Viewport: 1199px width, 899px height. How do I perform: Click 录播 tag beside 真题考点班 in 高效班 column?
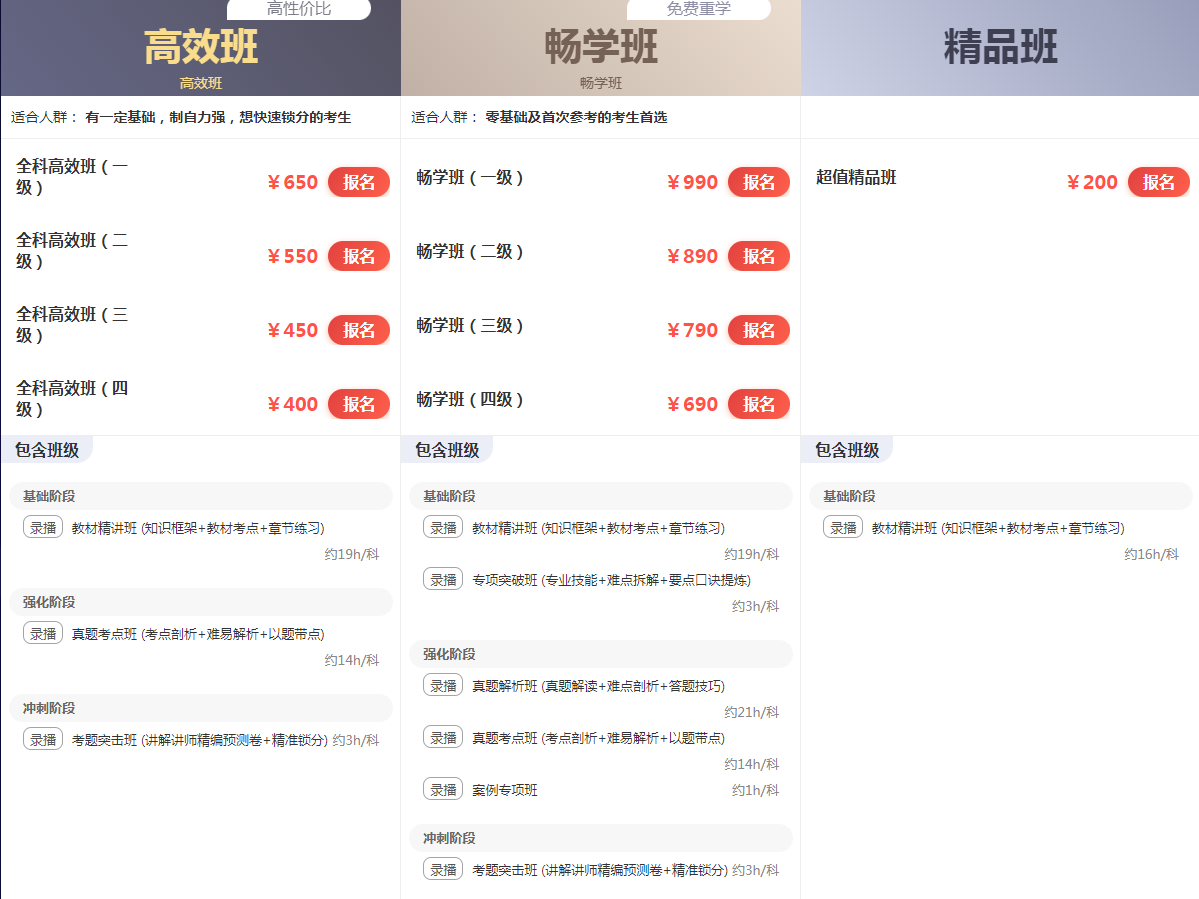point(44,634)
